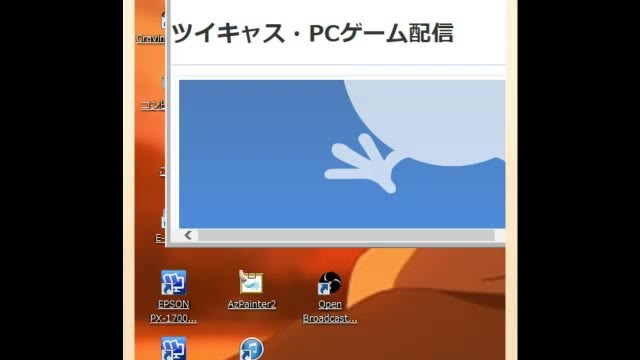This screenshot has height=360, width=640.
Task: Click the EPSON PX-1700... text label
Action: [173, 311]
